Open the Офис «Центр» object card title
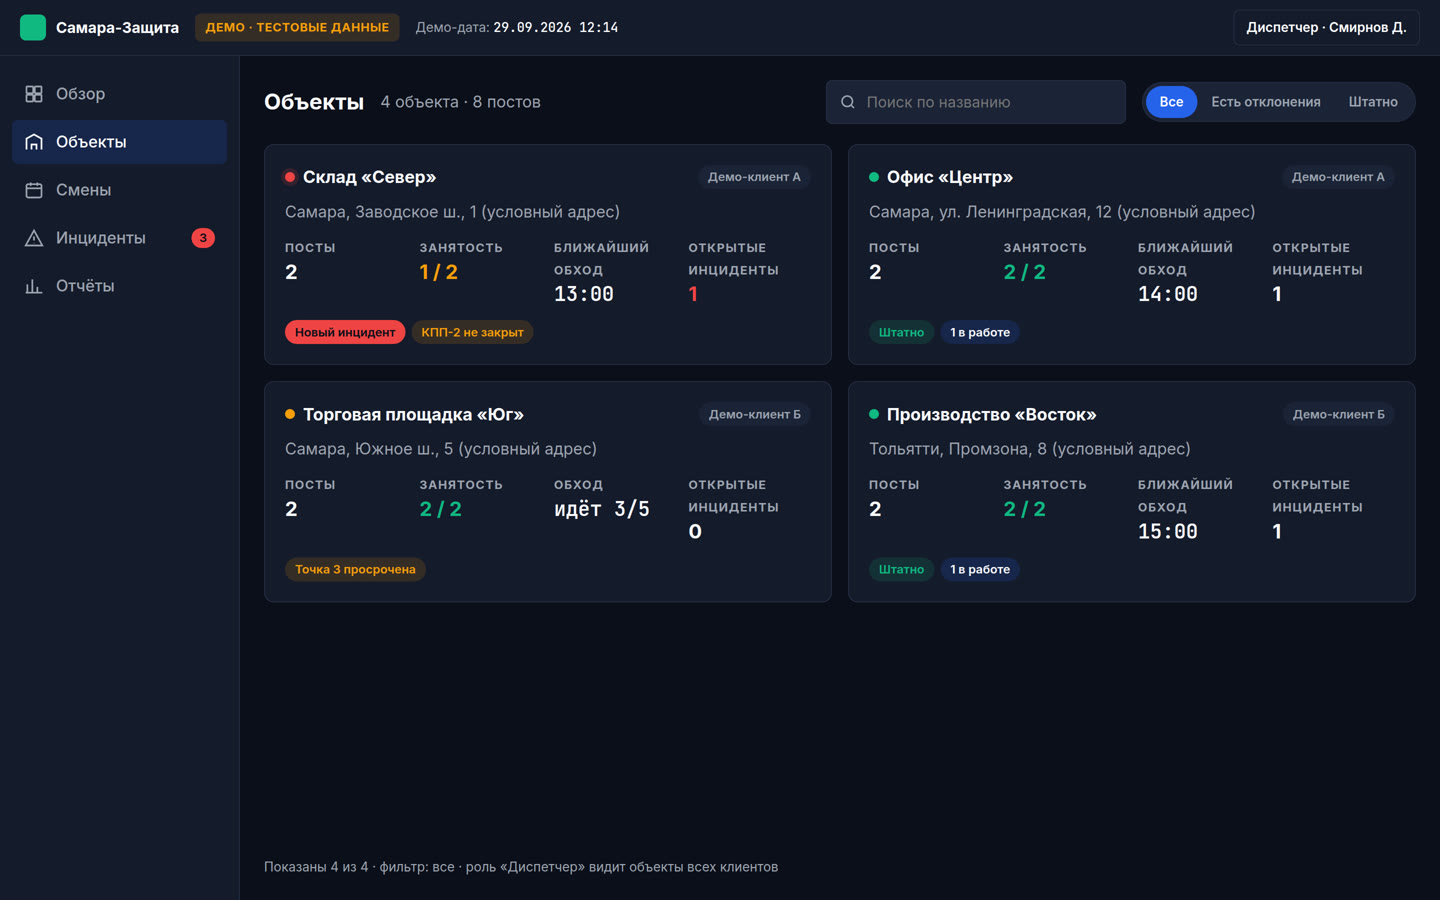 point(950,177)
